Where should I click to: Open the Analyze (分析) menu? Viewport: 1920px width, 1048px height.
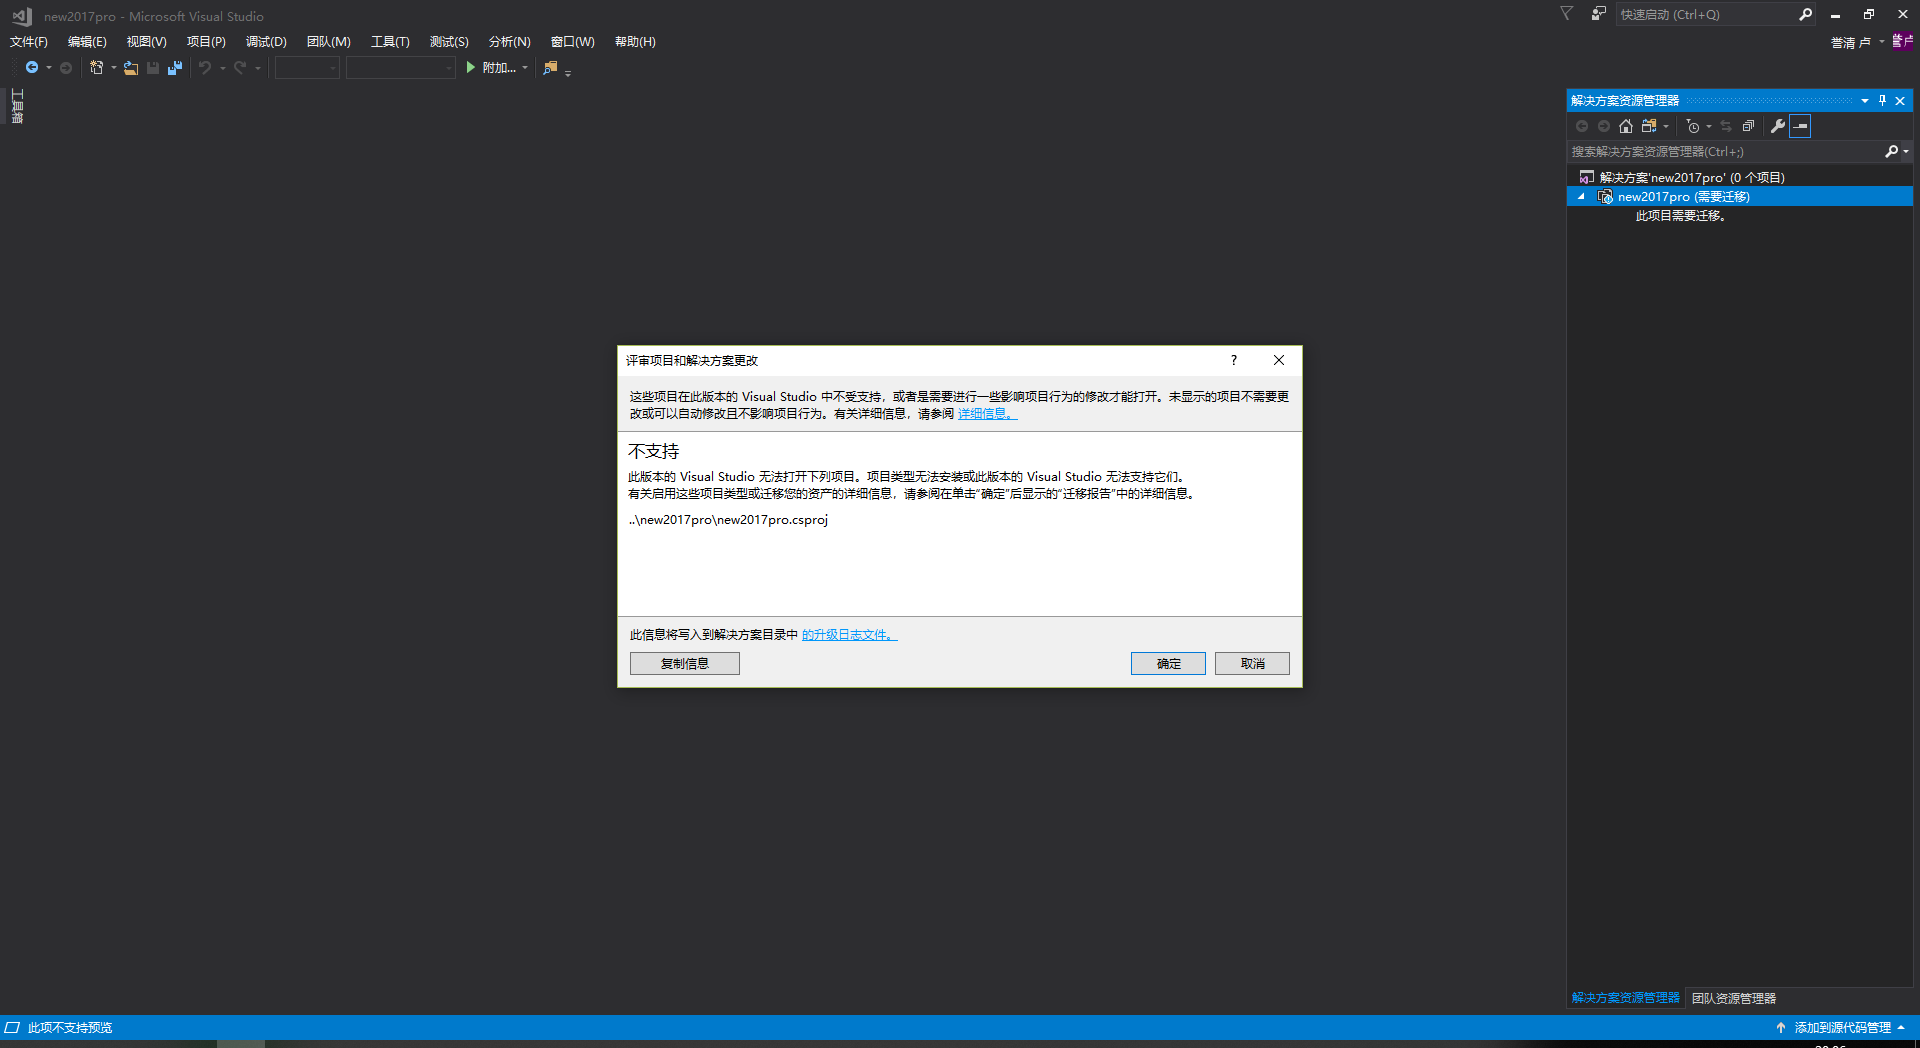pyautogui.click(x=509, y=42)
